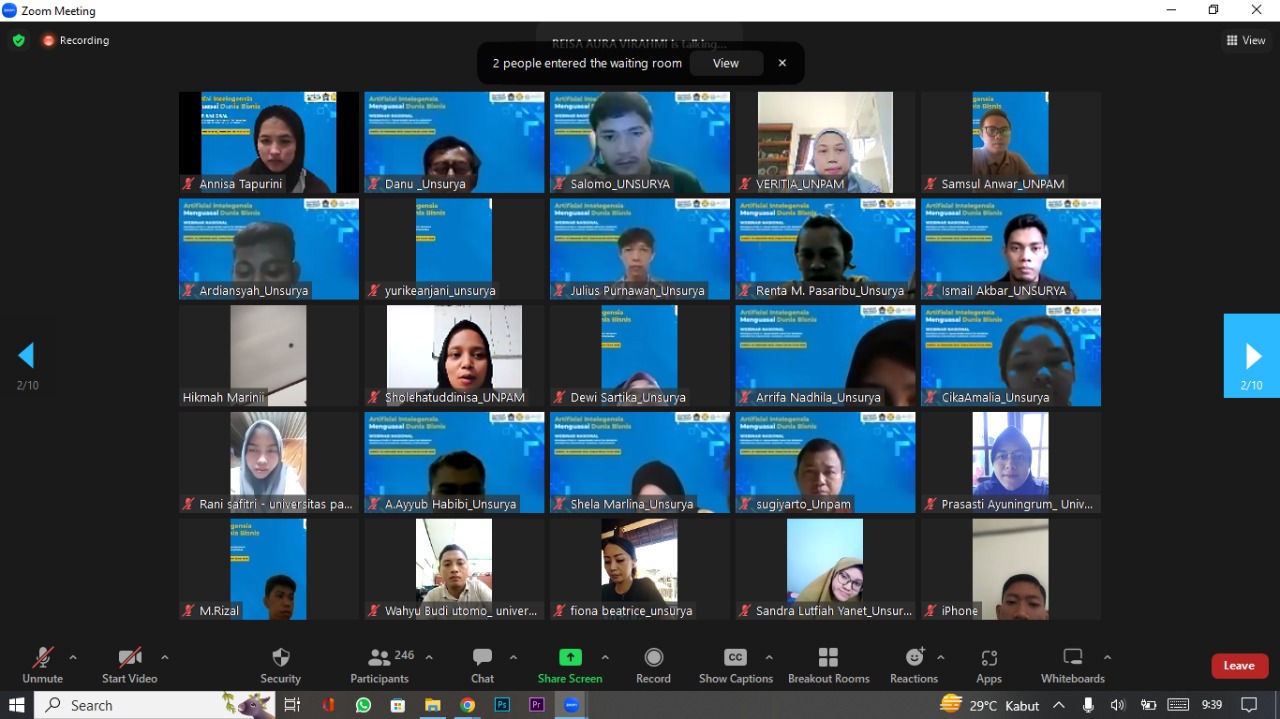Screen dimensions: 1280x719
Task: Select Danu _Unsurya video tile
Action: click(x=454, y=142)
